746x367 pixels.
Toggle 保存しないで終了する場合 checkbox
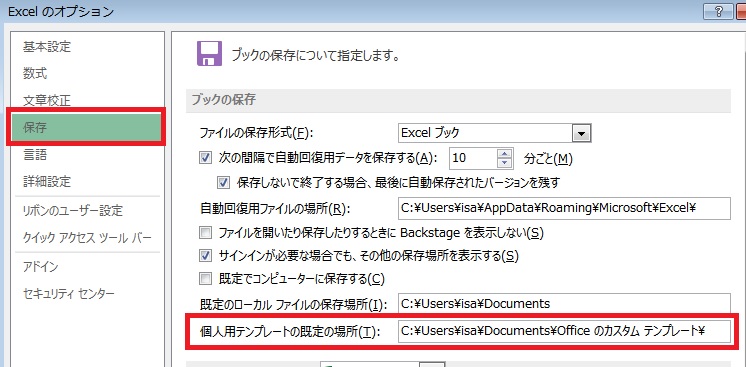coord(224,182)
